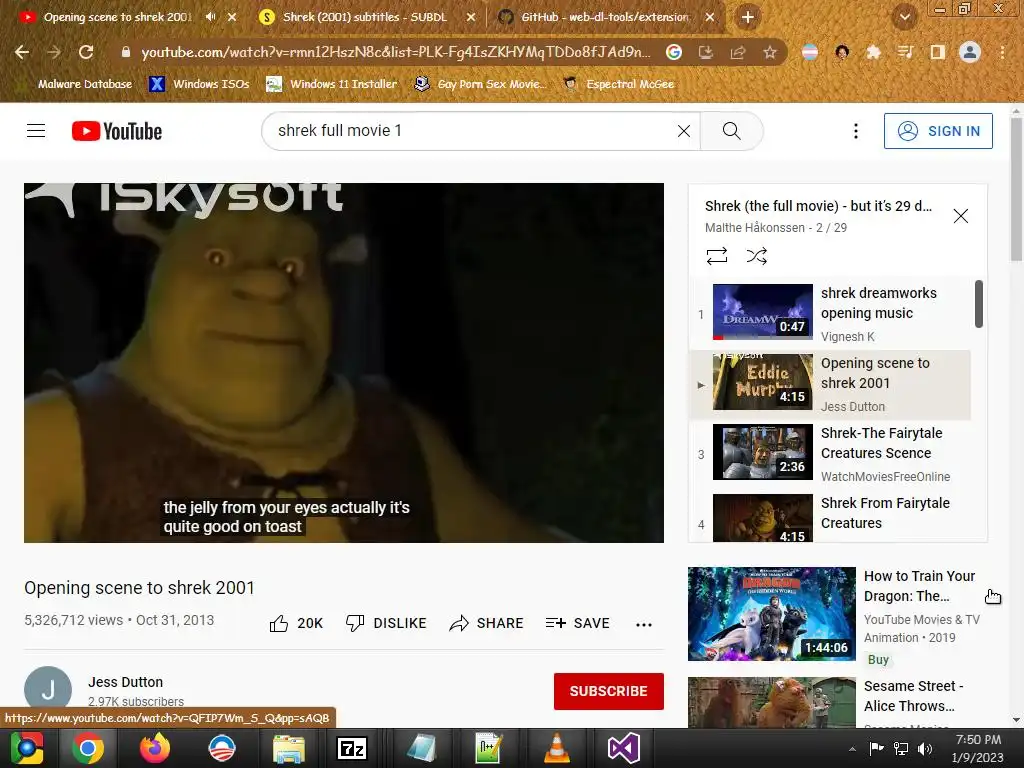Close the SUBDL subtitles tab
This screenshot has width=1024, height=768.
[x=471, y=18]
